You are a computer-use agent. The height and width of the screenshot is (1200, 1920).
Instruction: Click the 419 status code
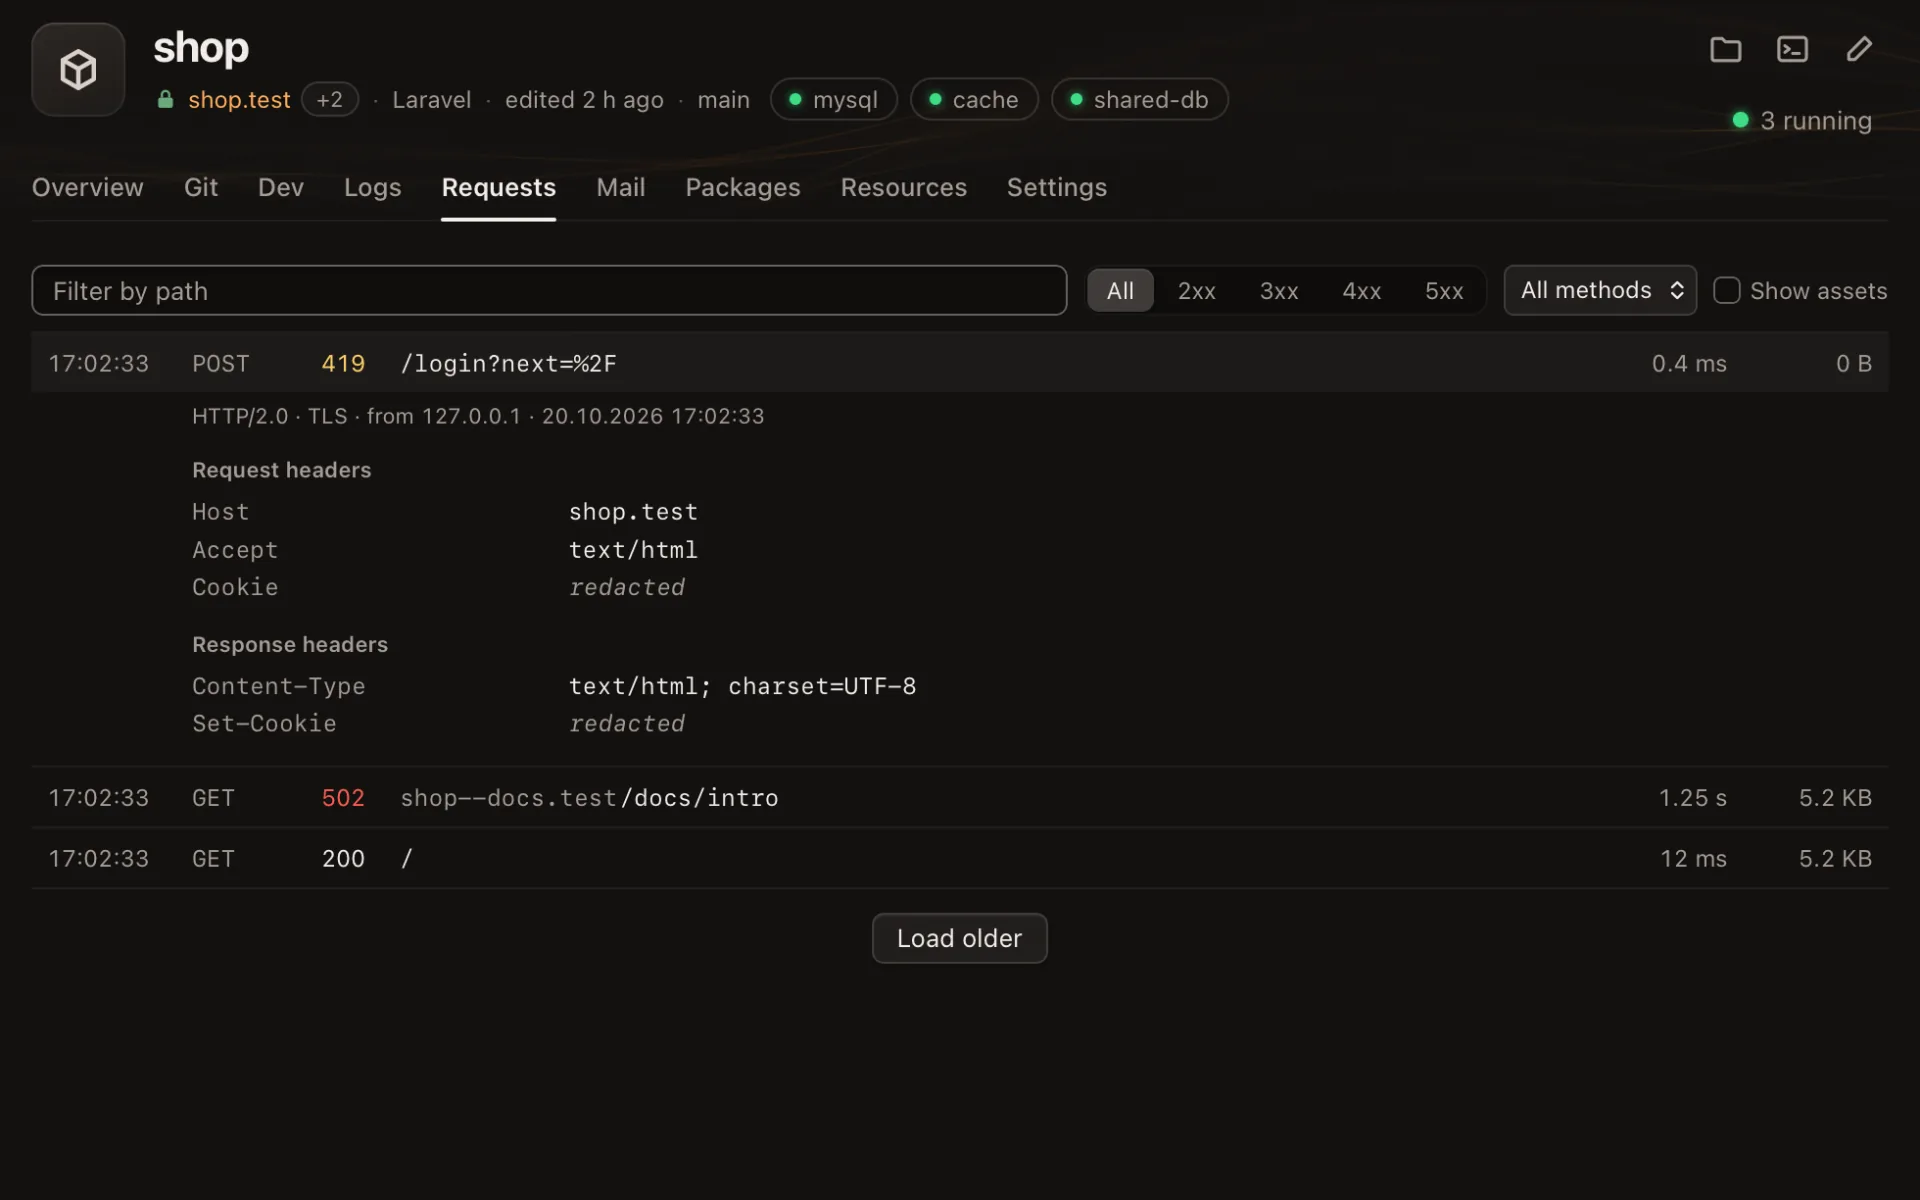coord(343,363)
